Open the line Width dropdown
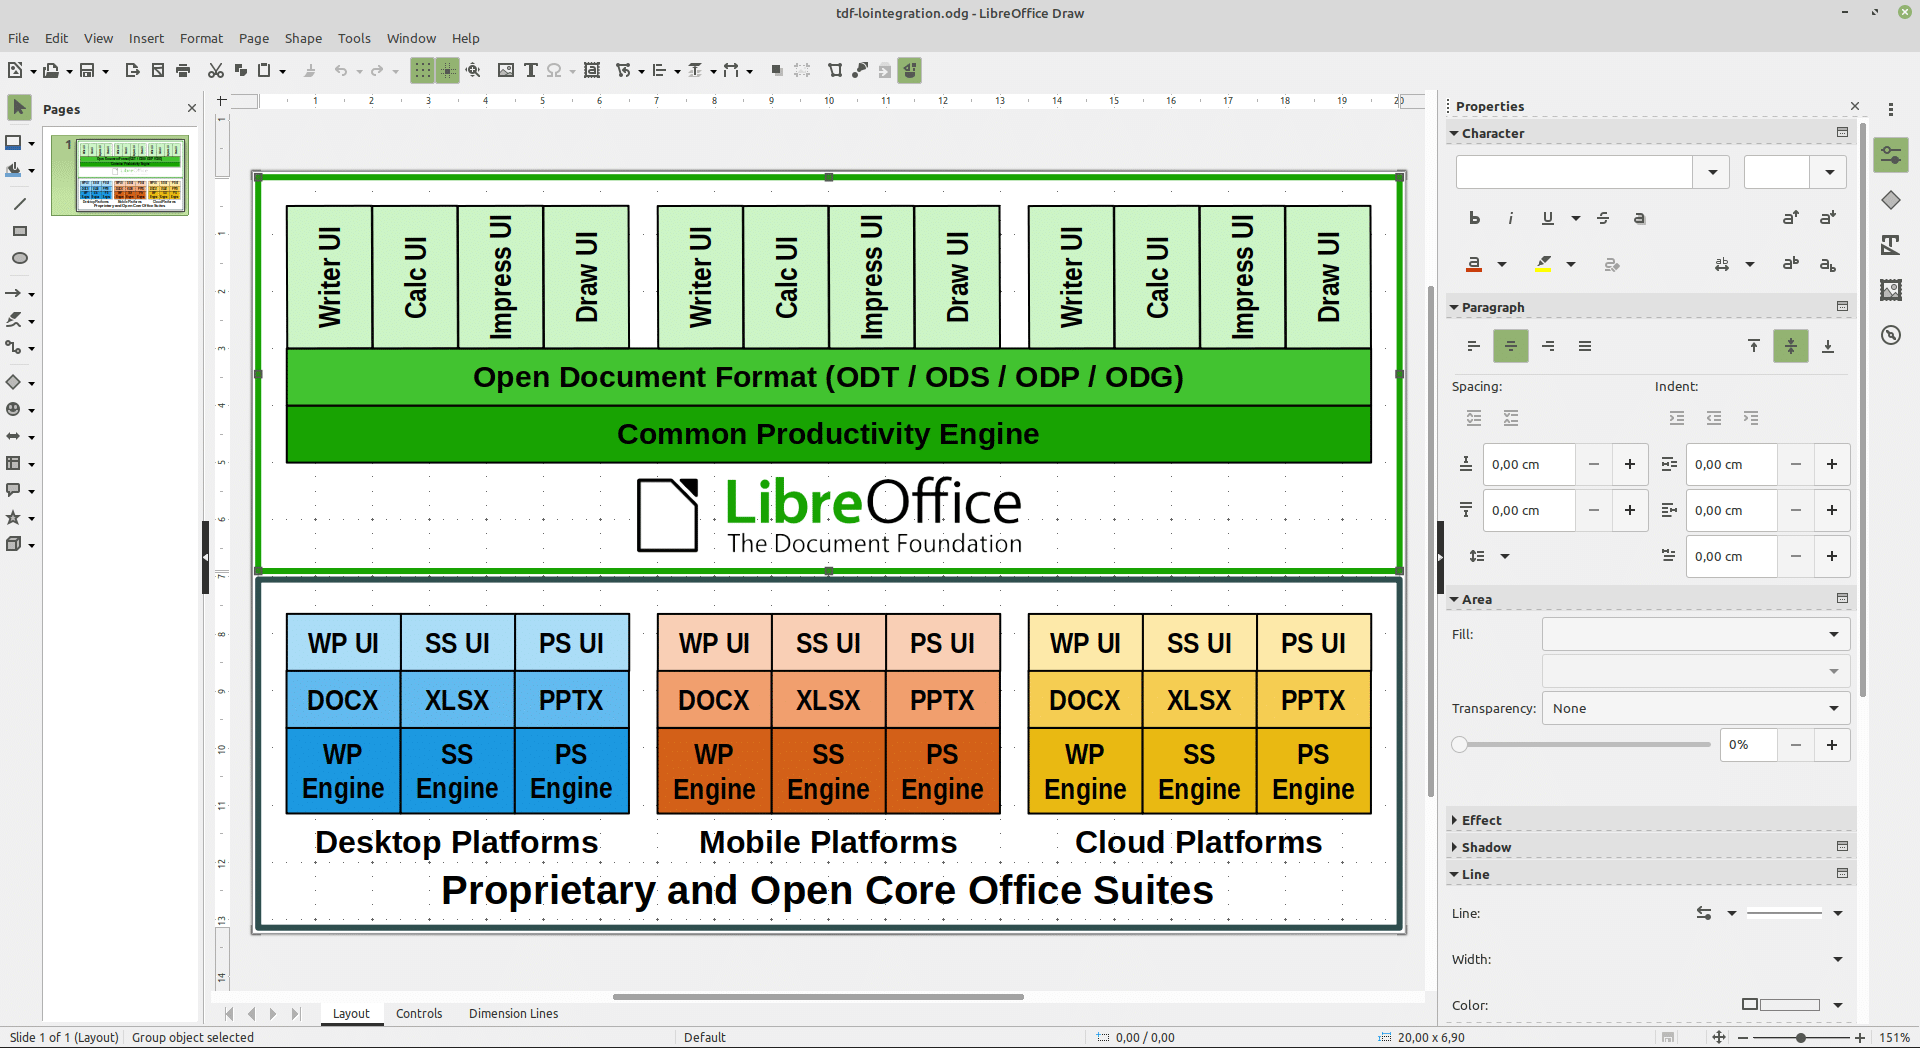Viewport: 1920px width, 1048px height. point(1838,959)
